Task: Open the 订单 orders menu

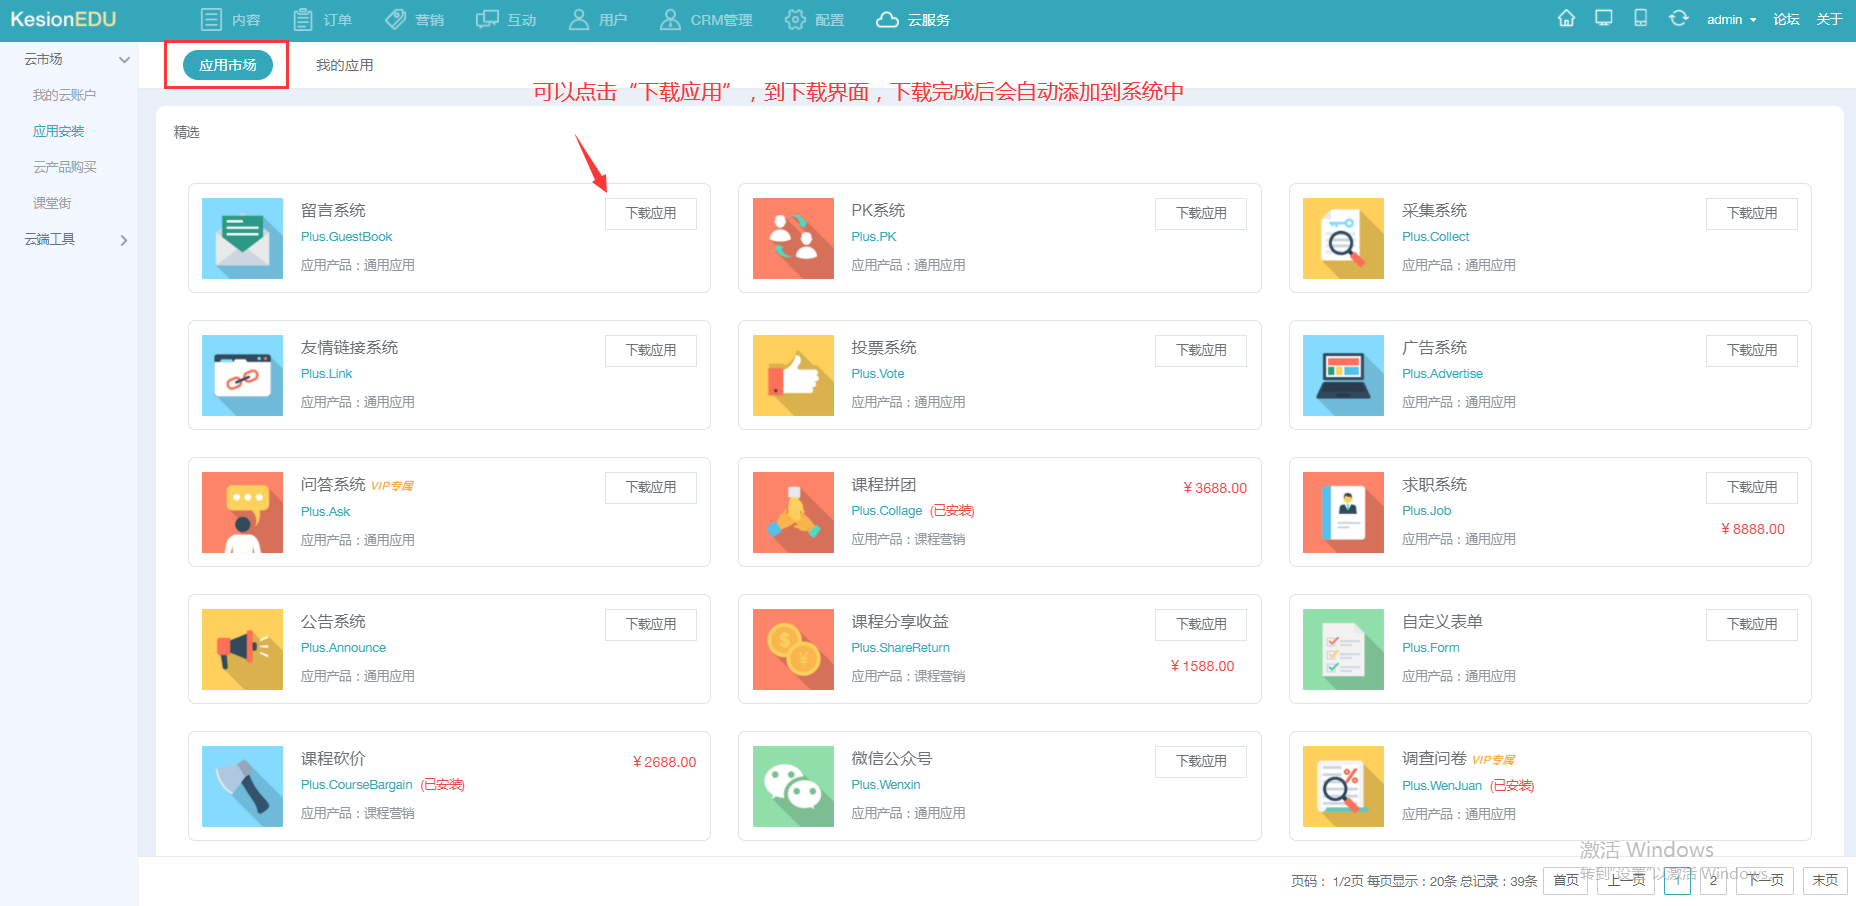Action: 322,20
